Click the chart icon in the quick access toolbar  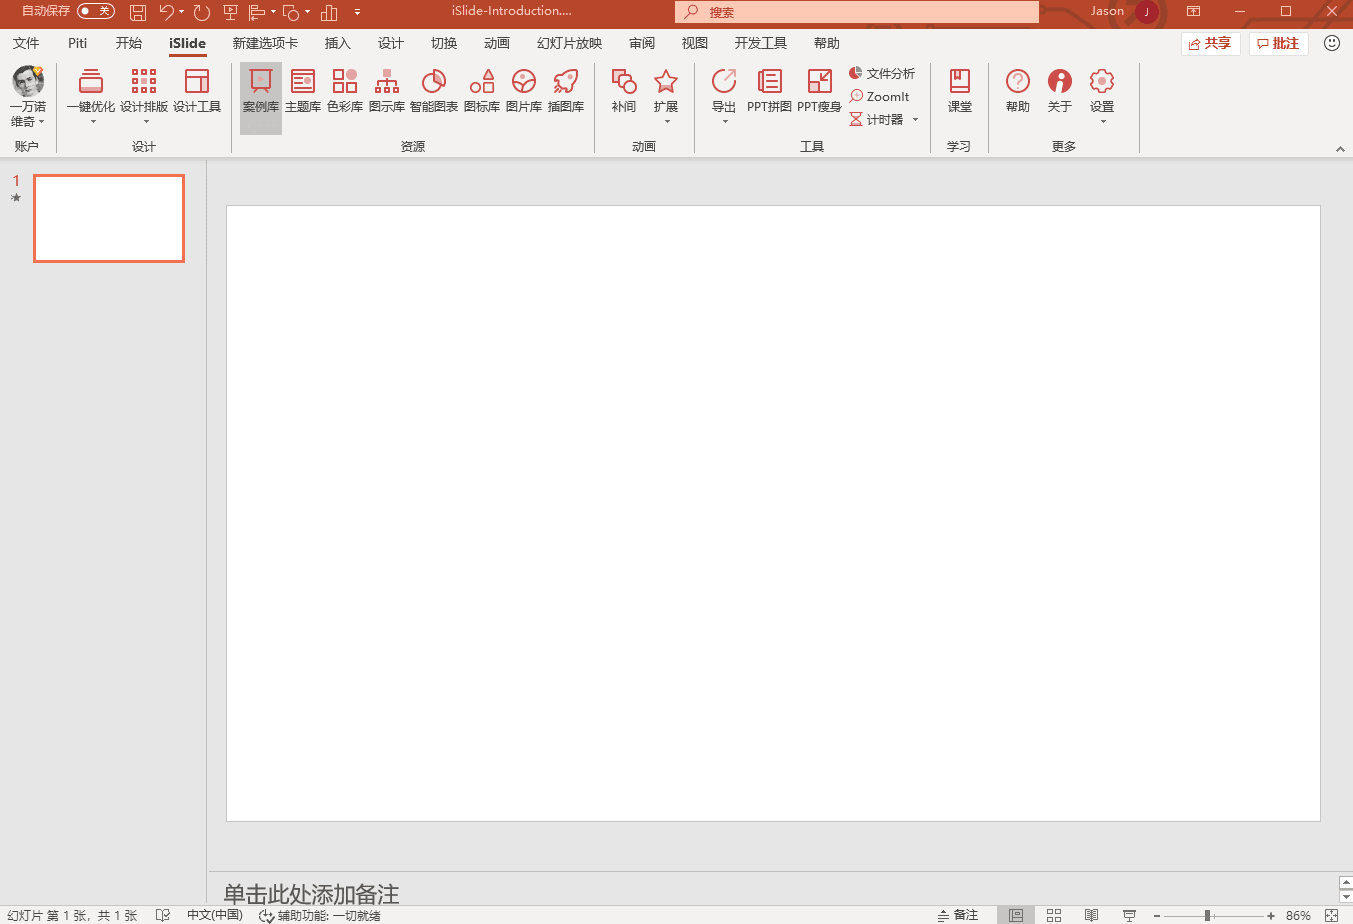point(329,12)
